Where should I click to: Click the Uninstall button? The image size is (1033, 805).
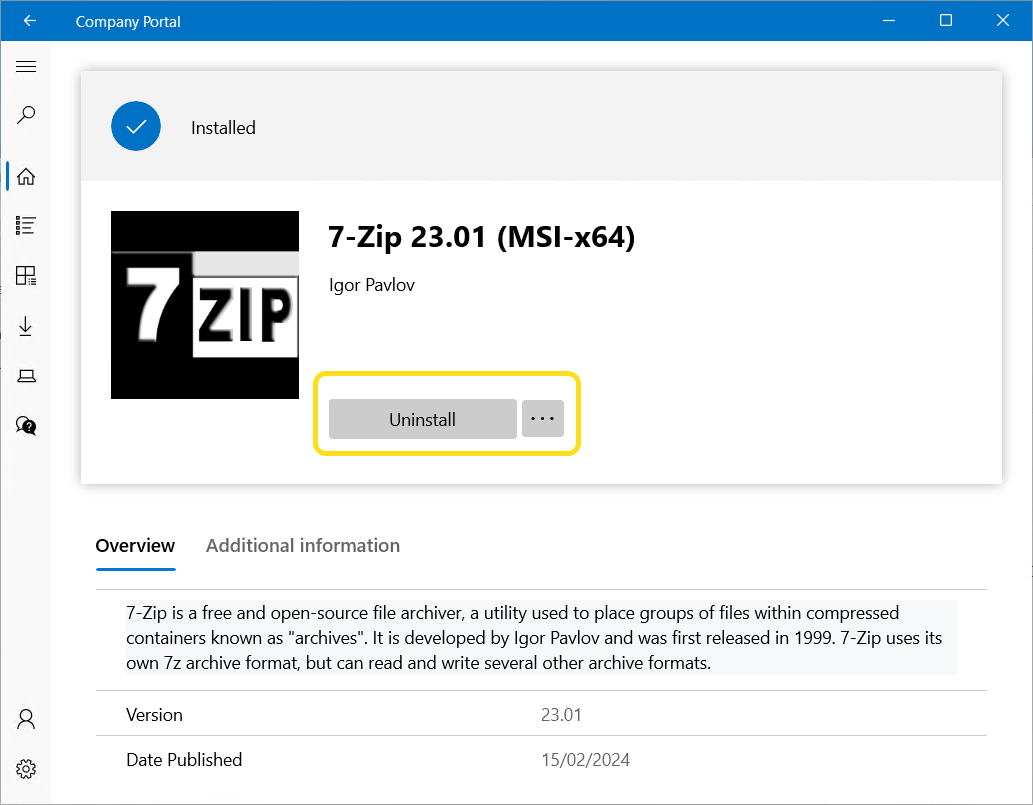point(422,419)
